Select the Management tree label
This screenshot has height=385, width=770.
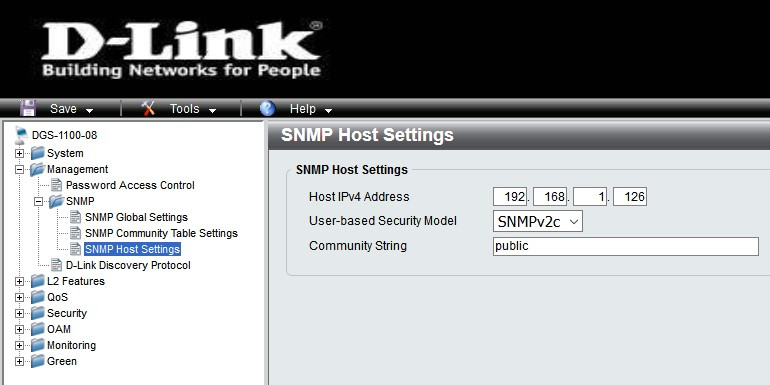coord(78,169)
